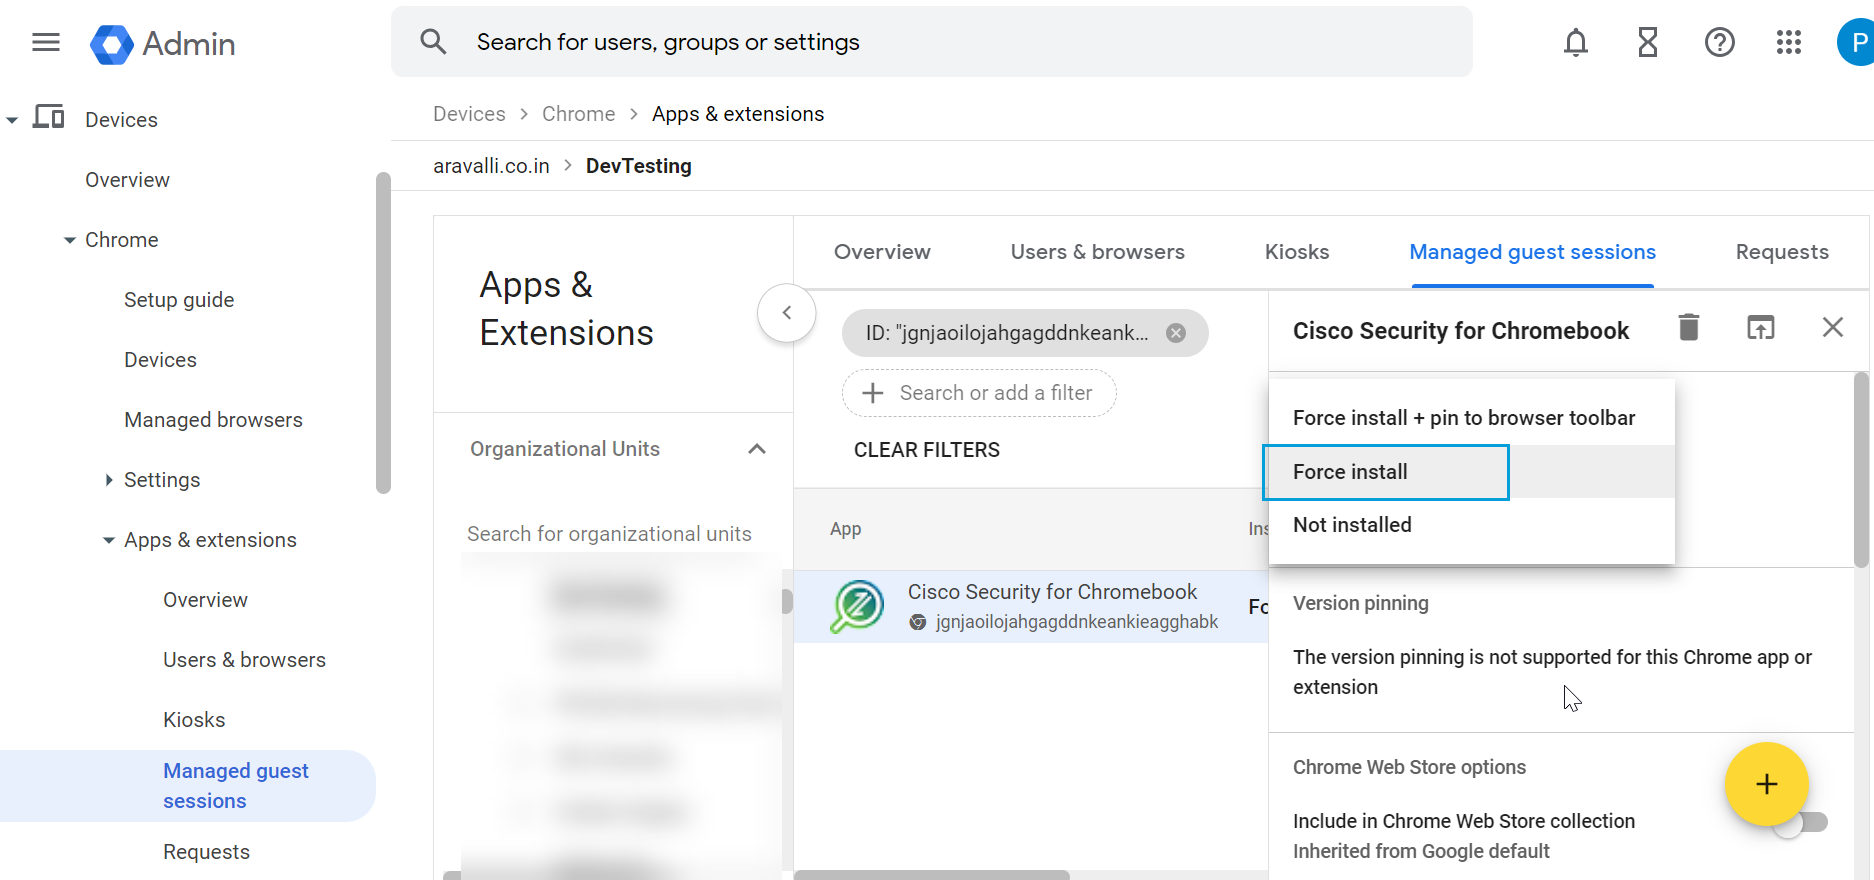Open Setup guide in the sidebar
This screenshot has height=880, width=1874.
pos(179,300)
